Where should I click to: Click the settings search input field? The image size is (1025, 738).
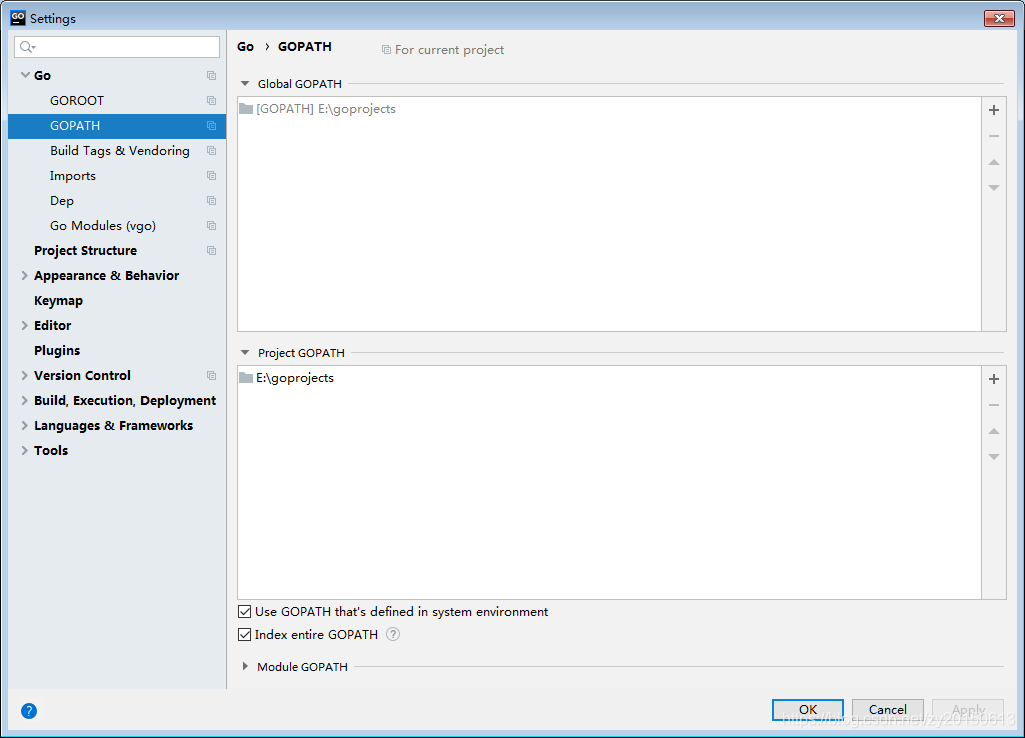point(117,47)
